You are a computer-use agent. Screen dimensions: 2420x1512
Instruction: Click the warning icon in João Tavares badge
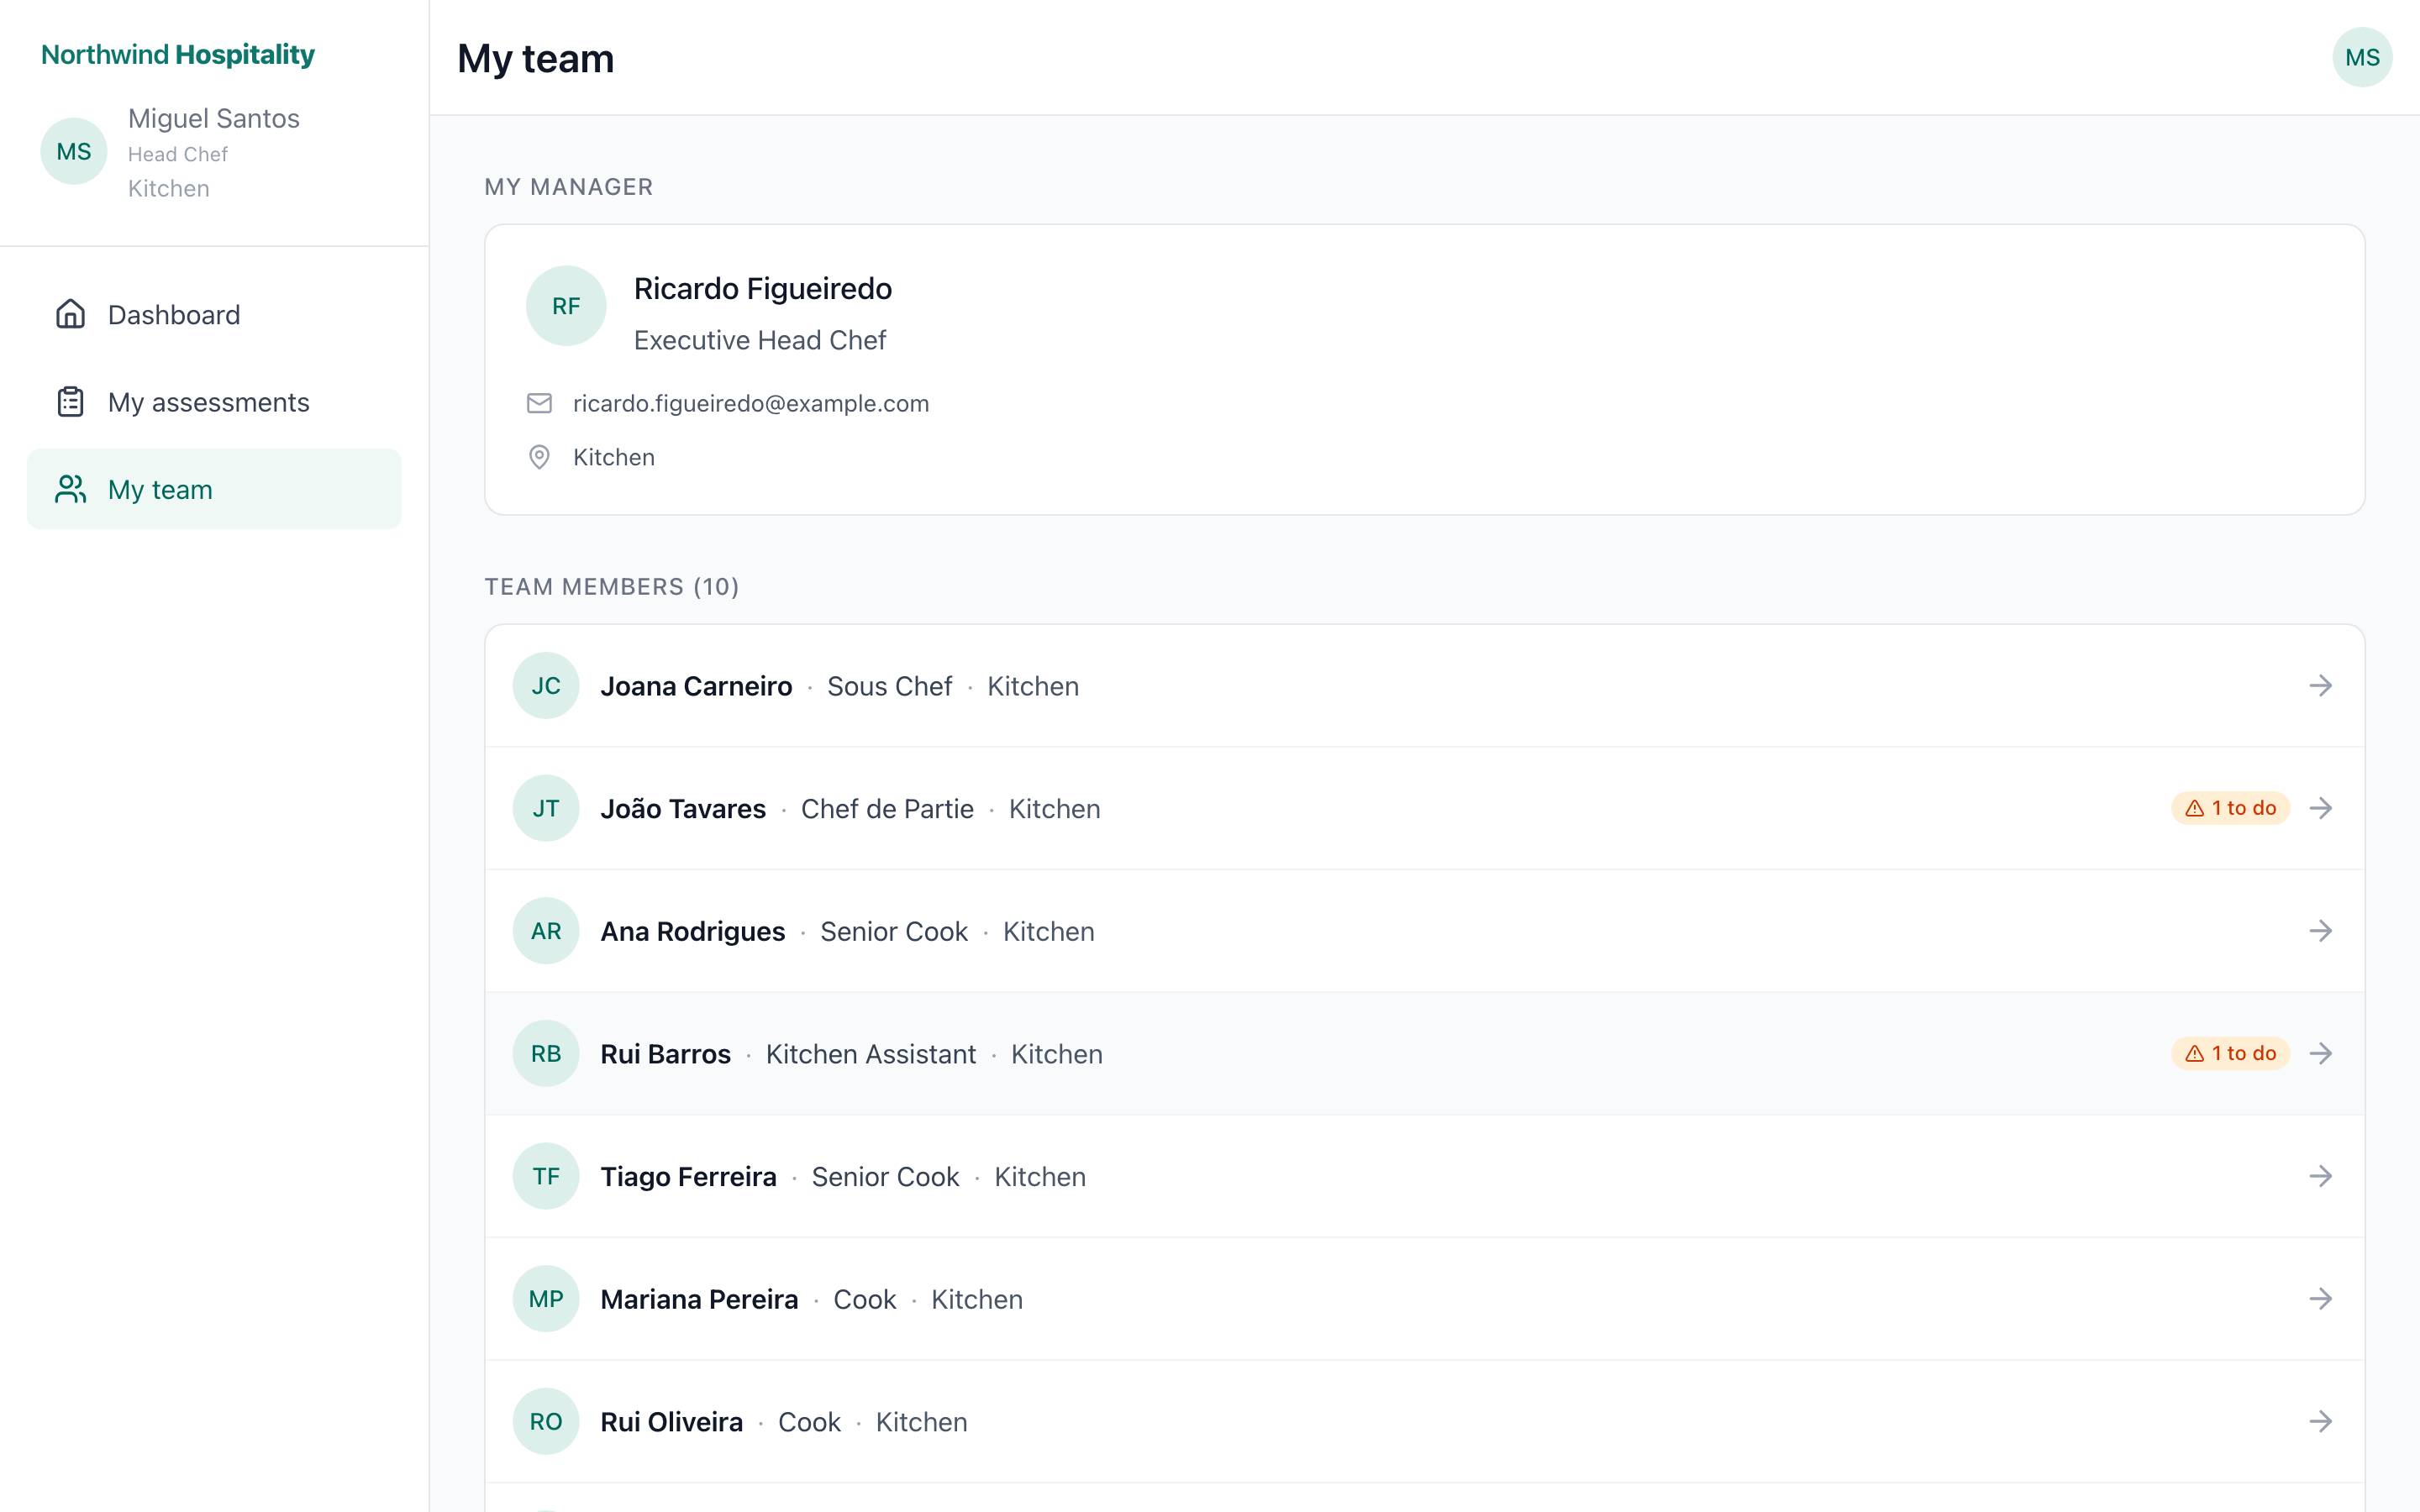coord(2195,808)
